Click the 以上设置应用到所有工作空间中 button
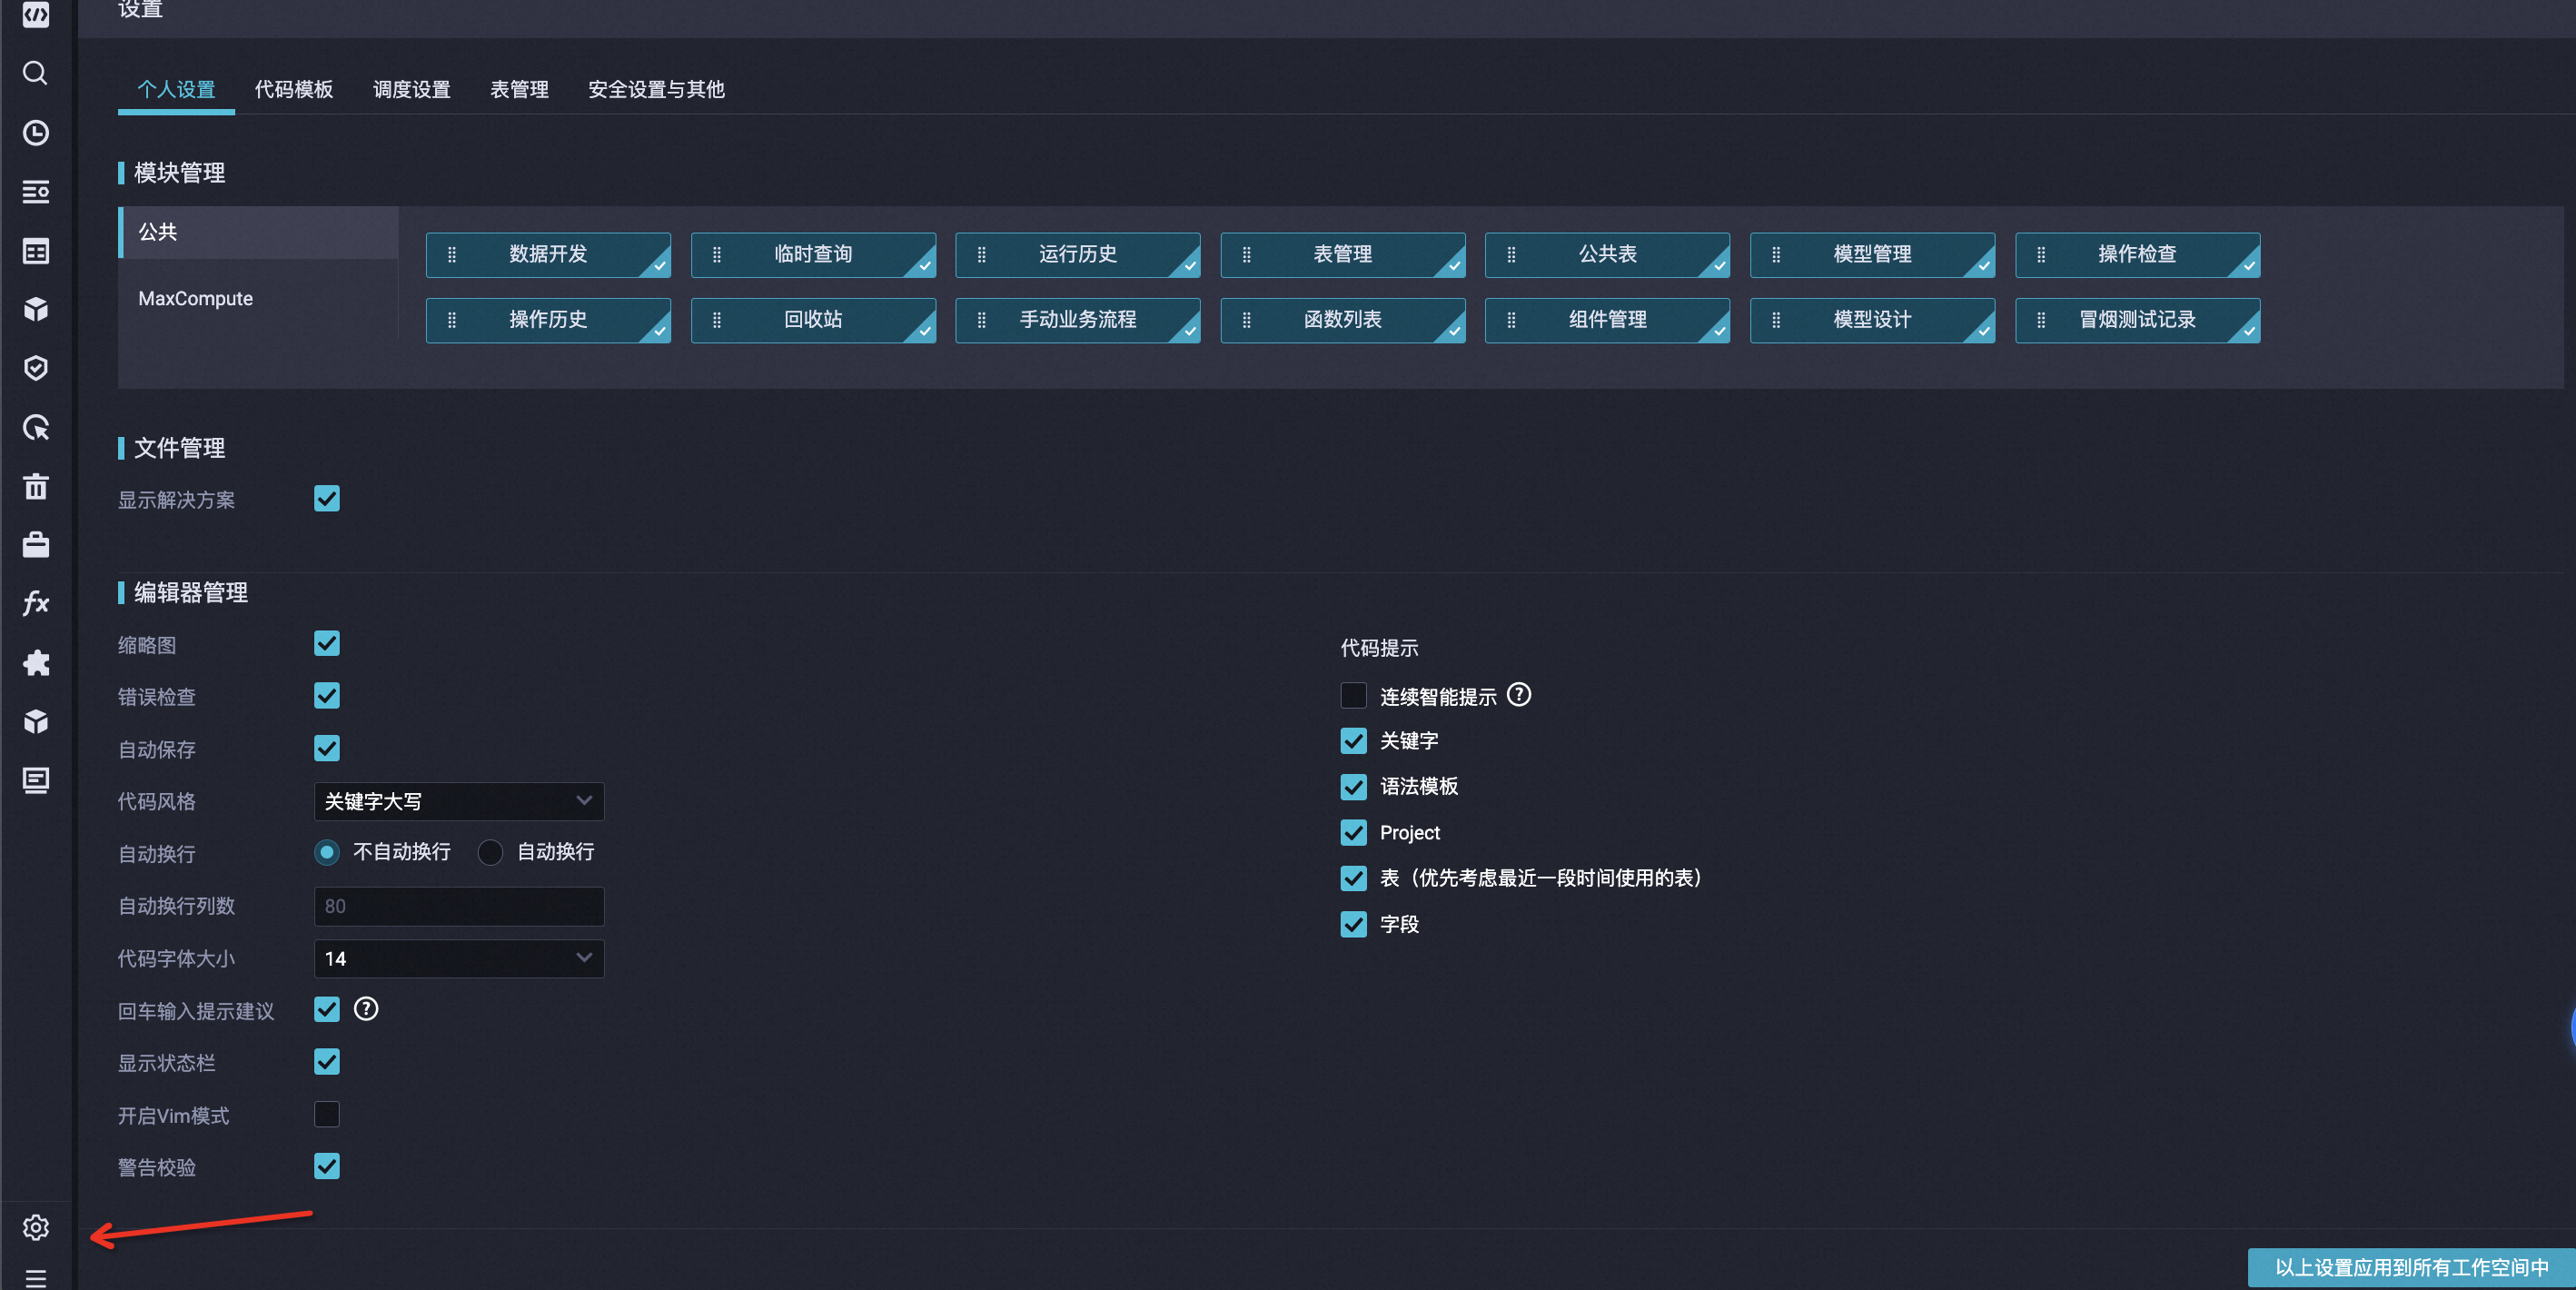Screen dimensions: 2576x1290 2410,1267
